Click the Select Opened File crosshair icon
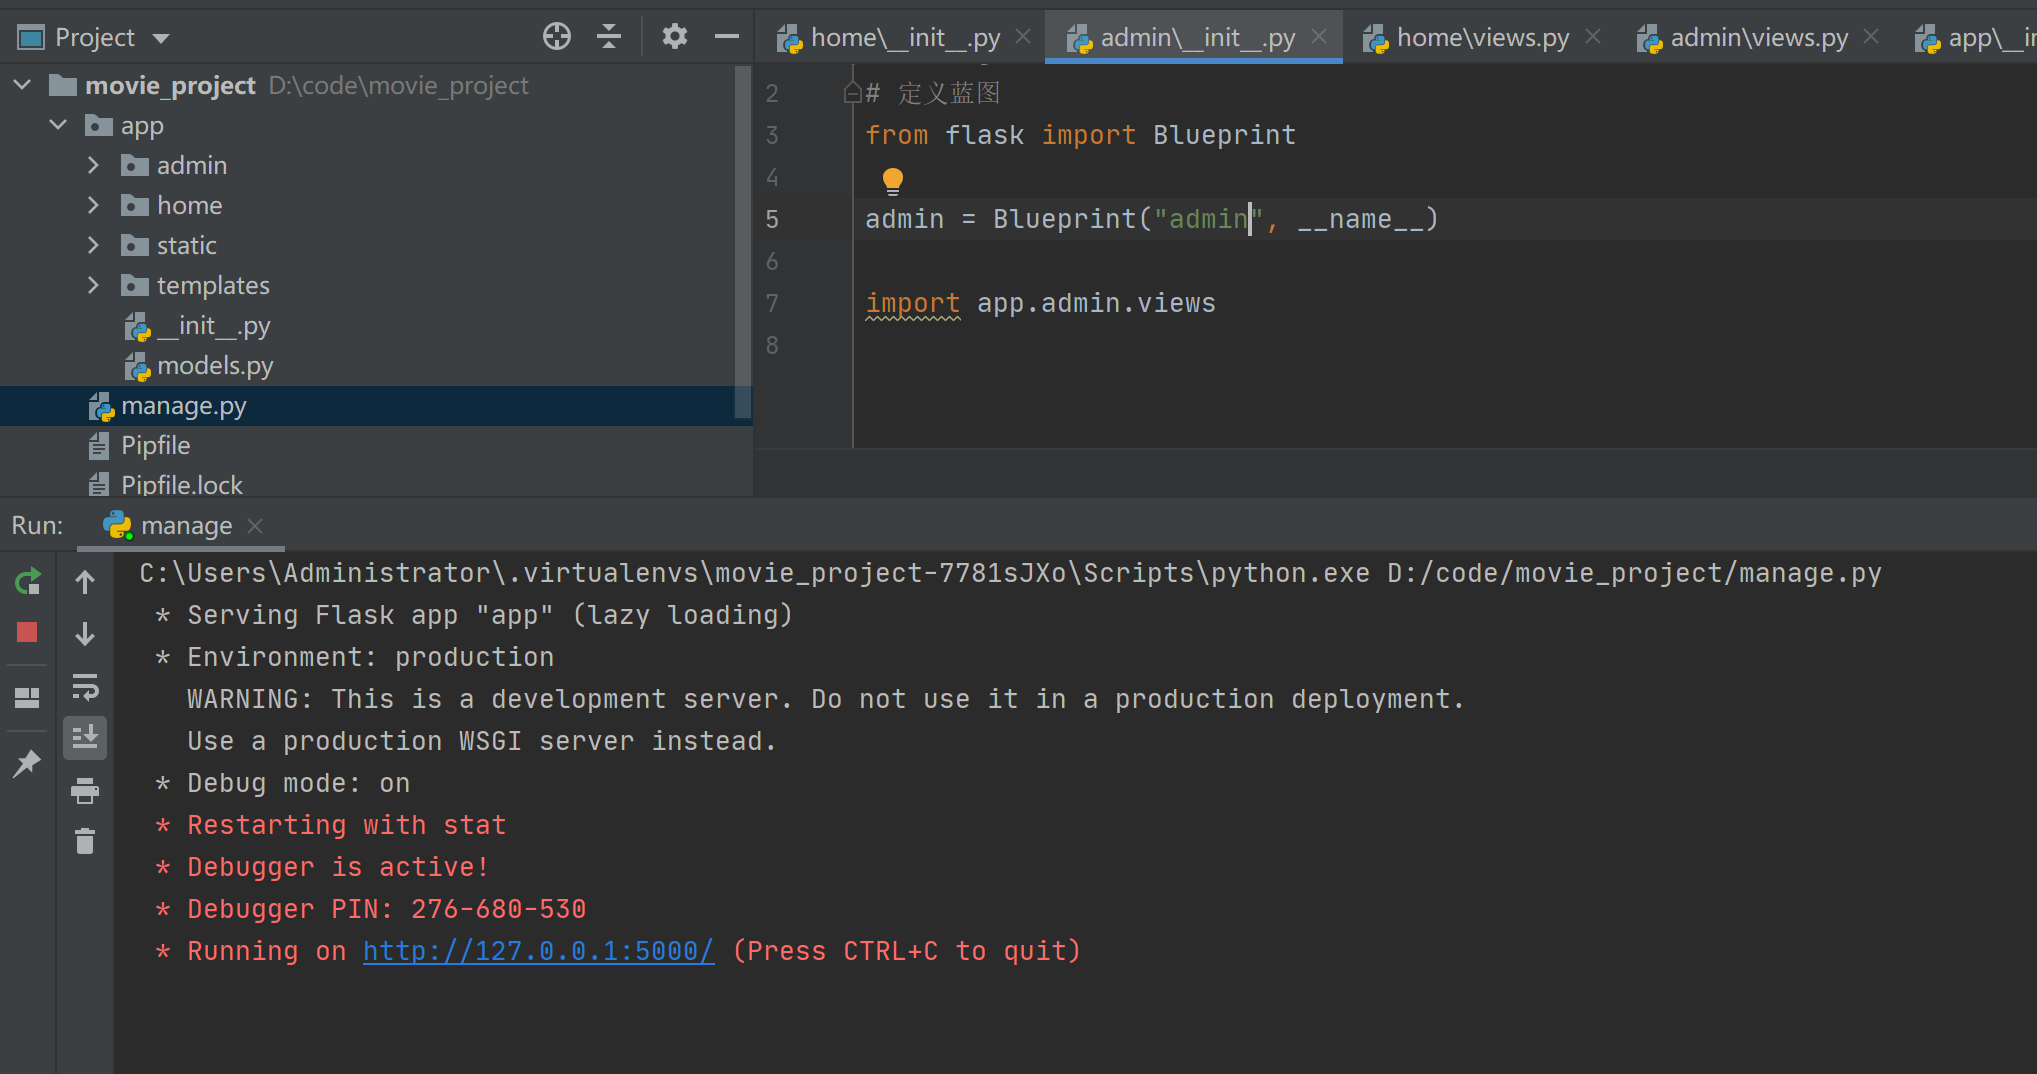The width and height of the screenshot is (2037, 1074). [x=557, y=37]
